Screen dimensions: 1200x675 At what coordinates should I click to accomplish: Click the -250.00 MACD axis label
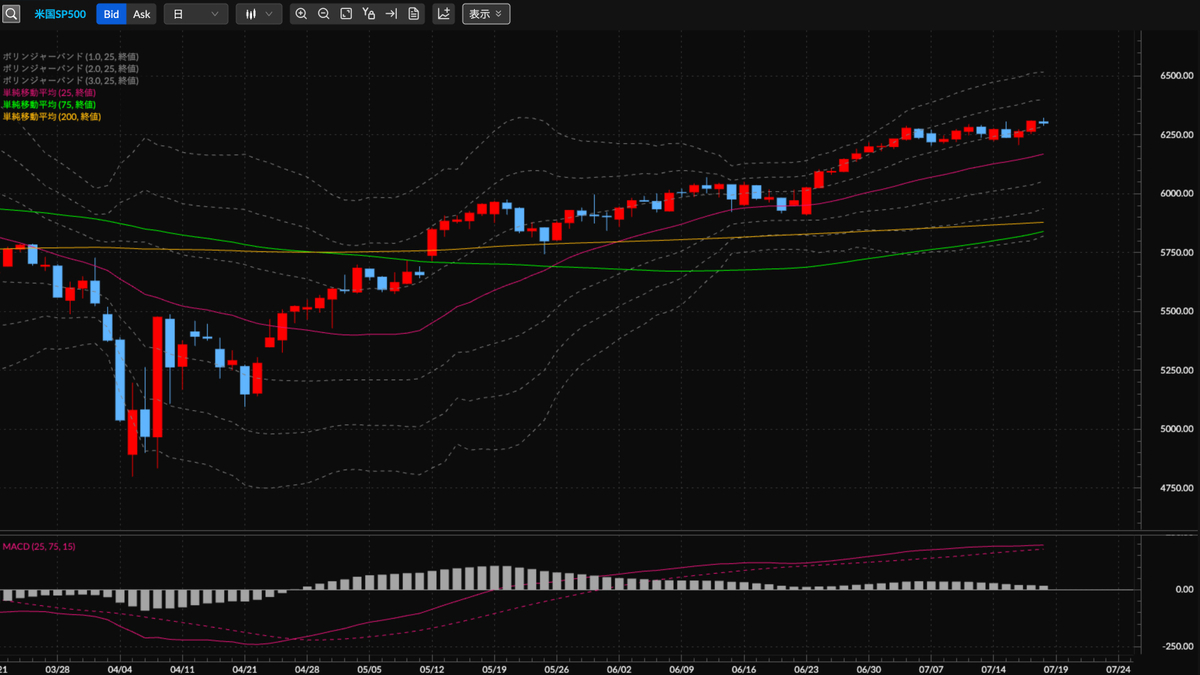pos(1176,646)
